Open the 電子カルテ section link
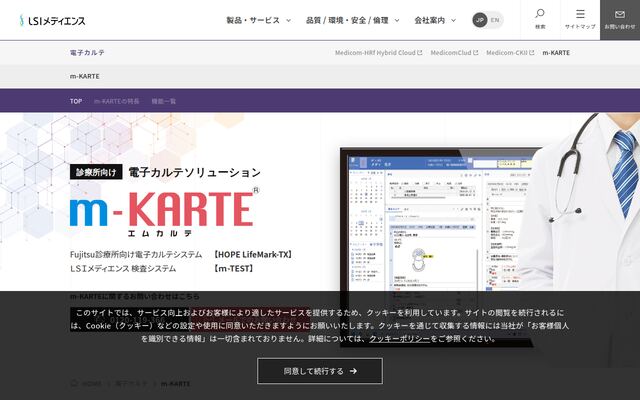 87,53
